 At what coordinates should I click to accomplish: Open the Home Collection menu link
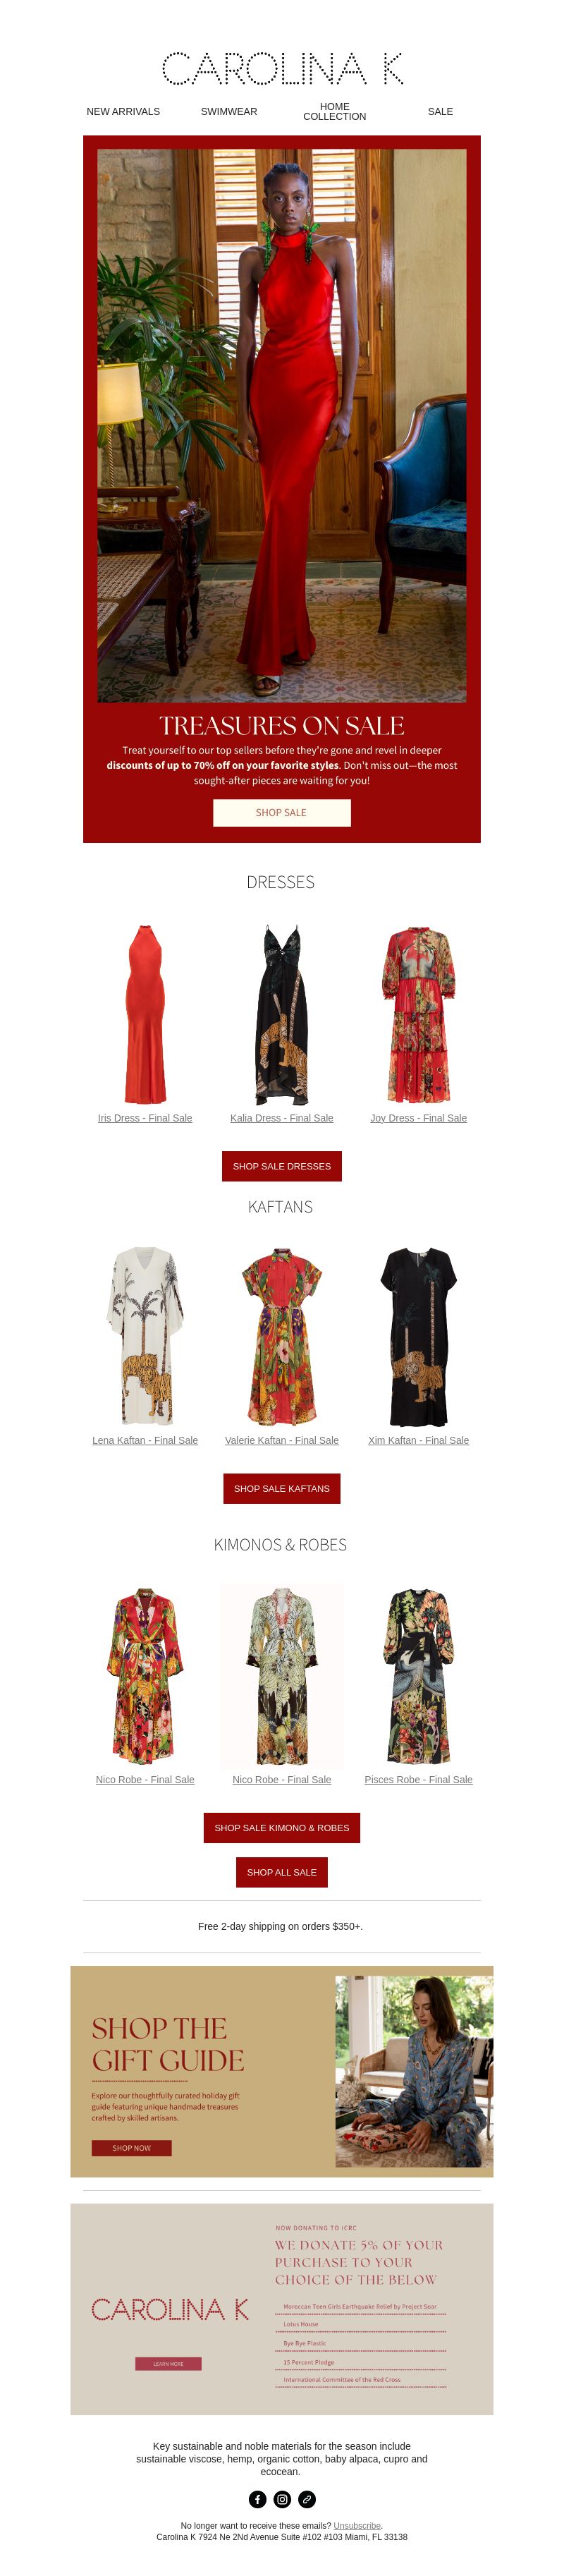click(335, 112)
